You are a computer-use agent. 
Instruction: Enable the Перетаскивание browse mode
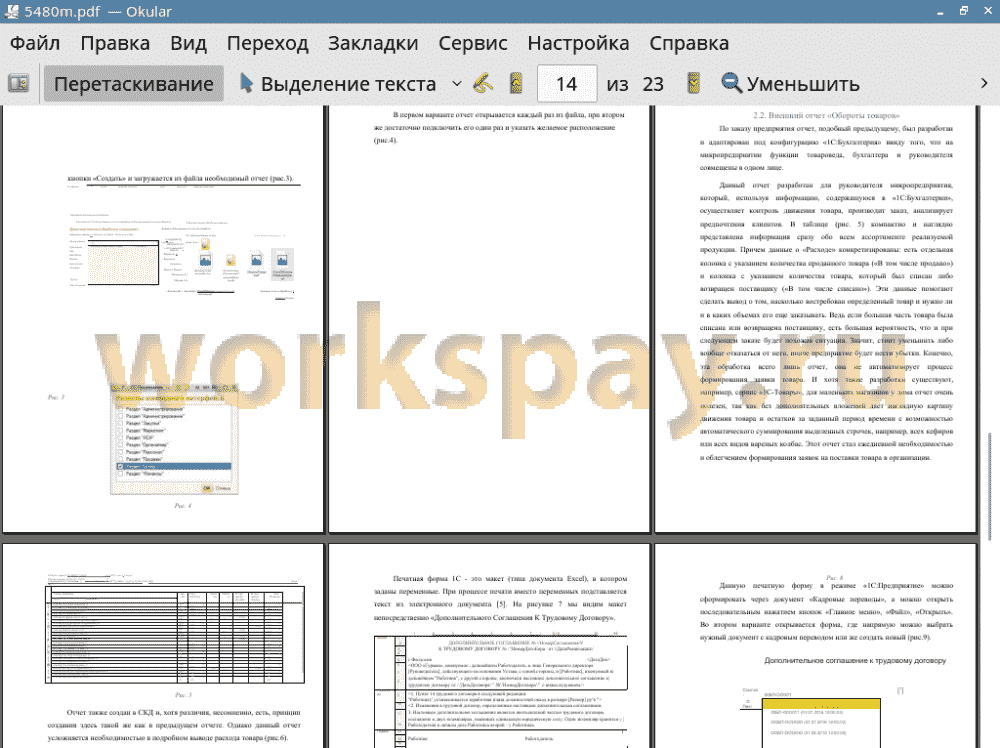133,84
